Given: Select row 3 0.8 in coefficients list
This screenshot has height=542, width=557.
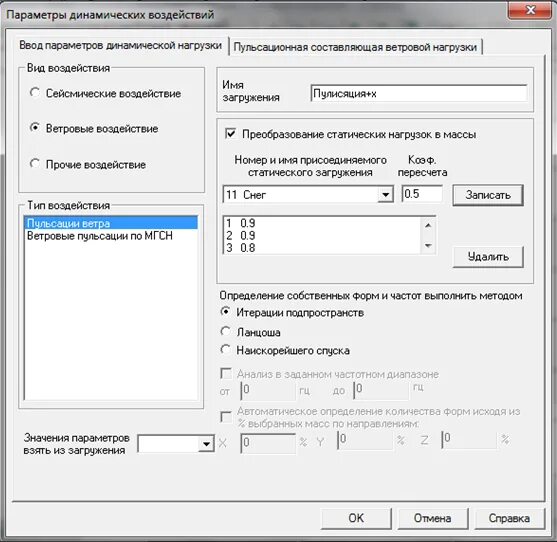Looking at the screenshot, I should [x=322, y=248].
